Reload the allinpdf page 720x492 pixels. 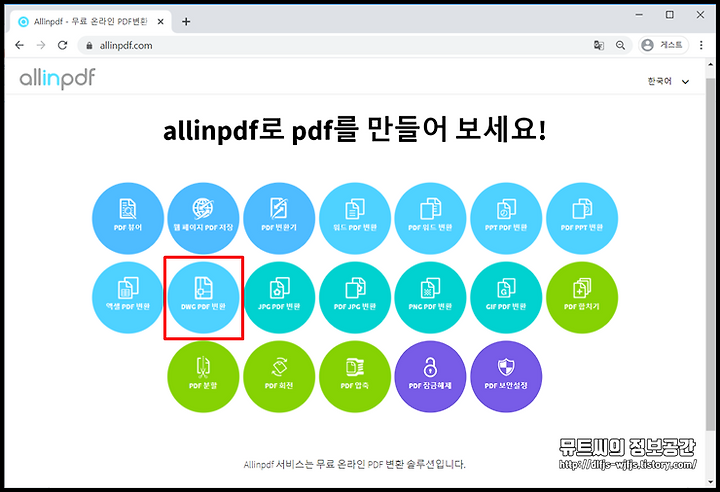tap(62, 45)
